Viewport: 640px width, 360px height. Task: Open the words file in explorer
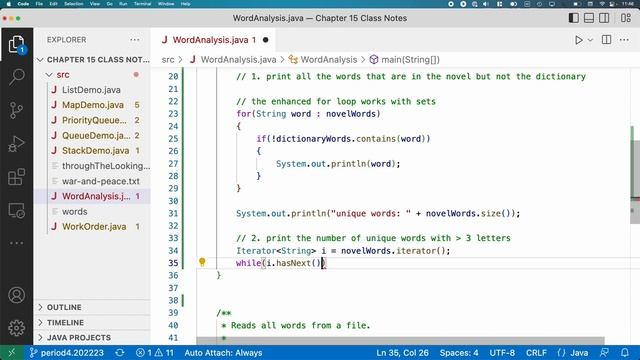tap(93, 211)
